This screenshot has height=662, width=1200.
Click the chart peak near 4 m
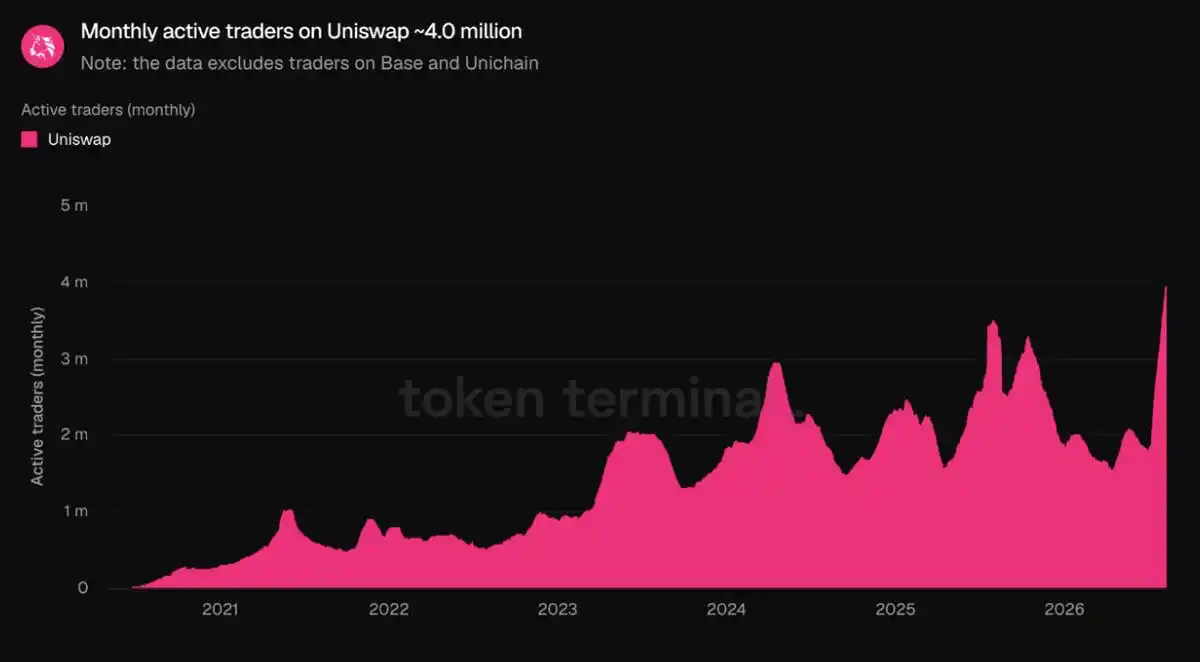click(1165, 288)
